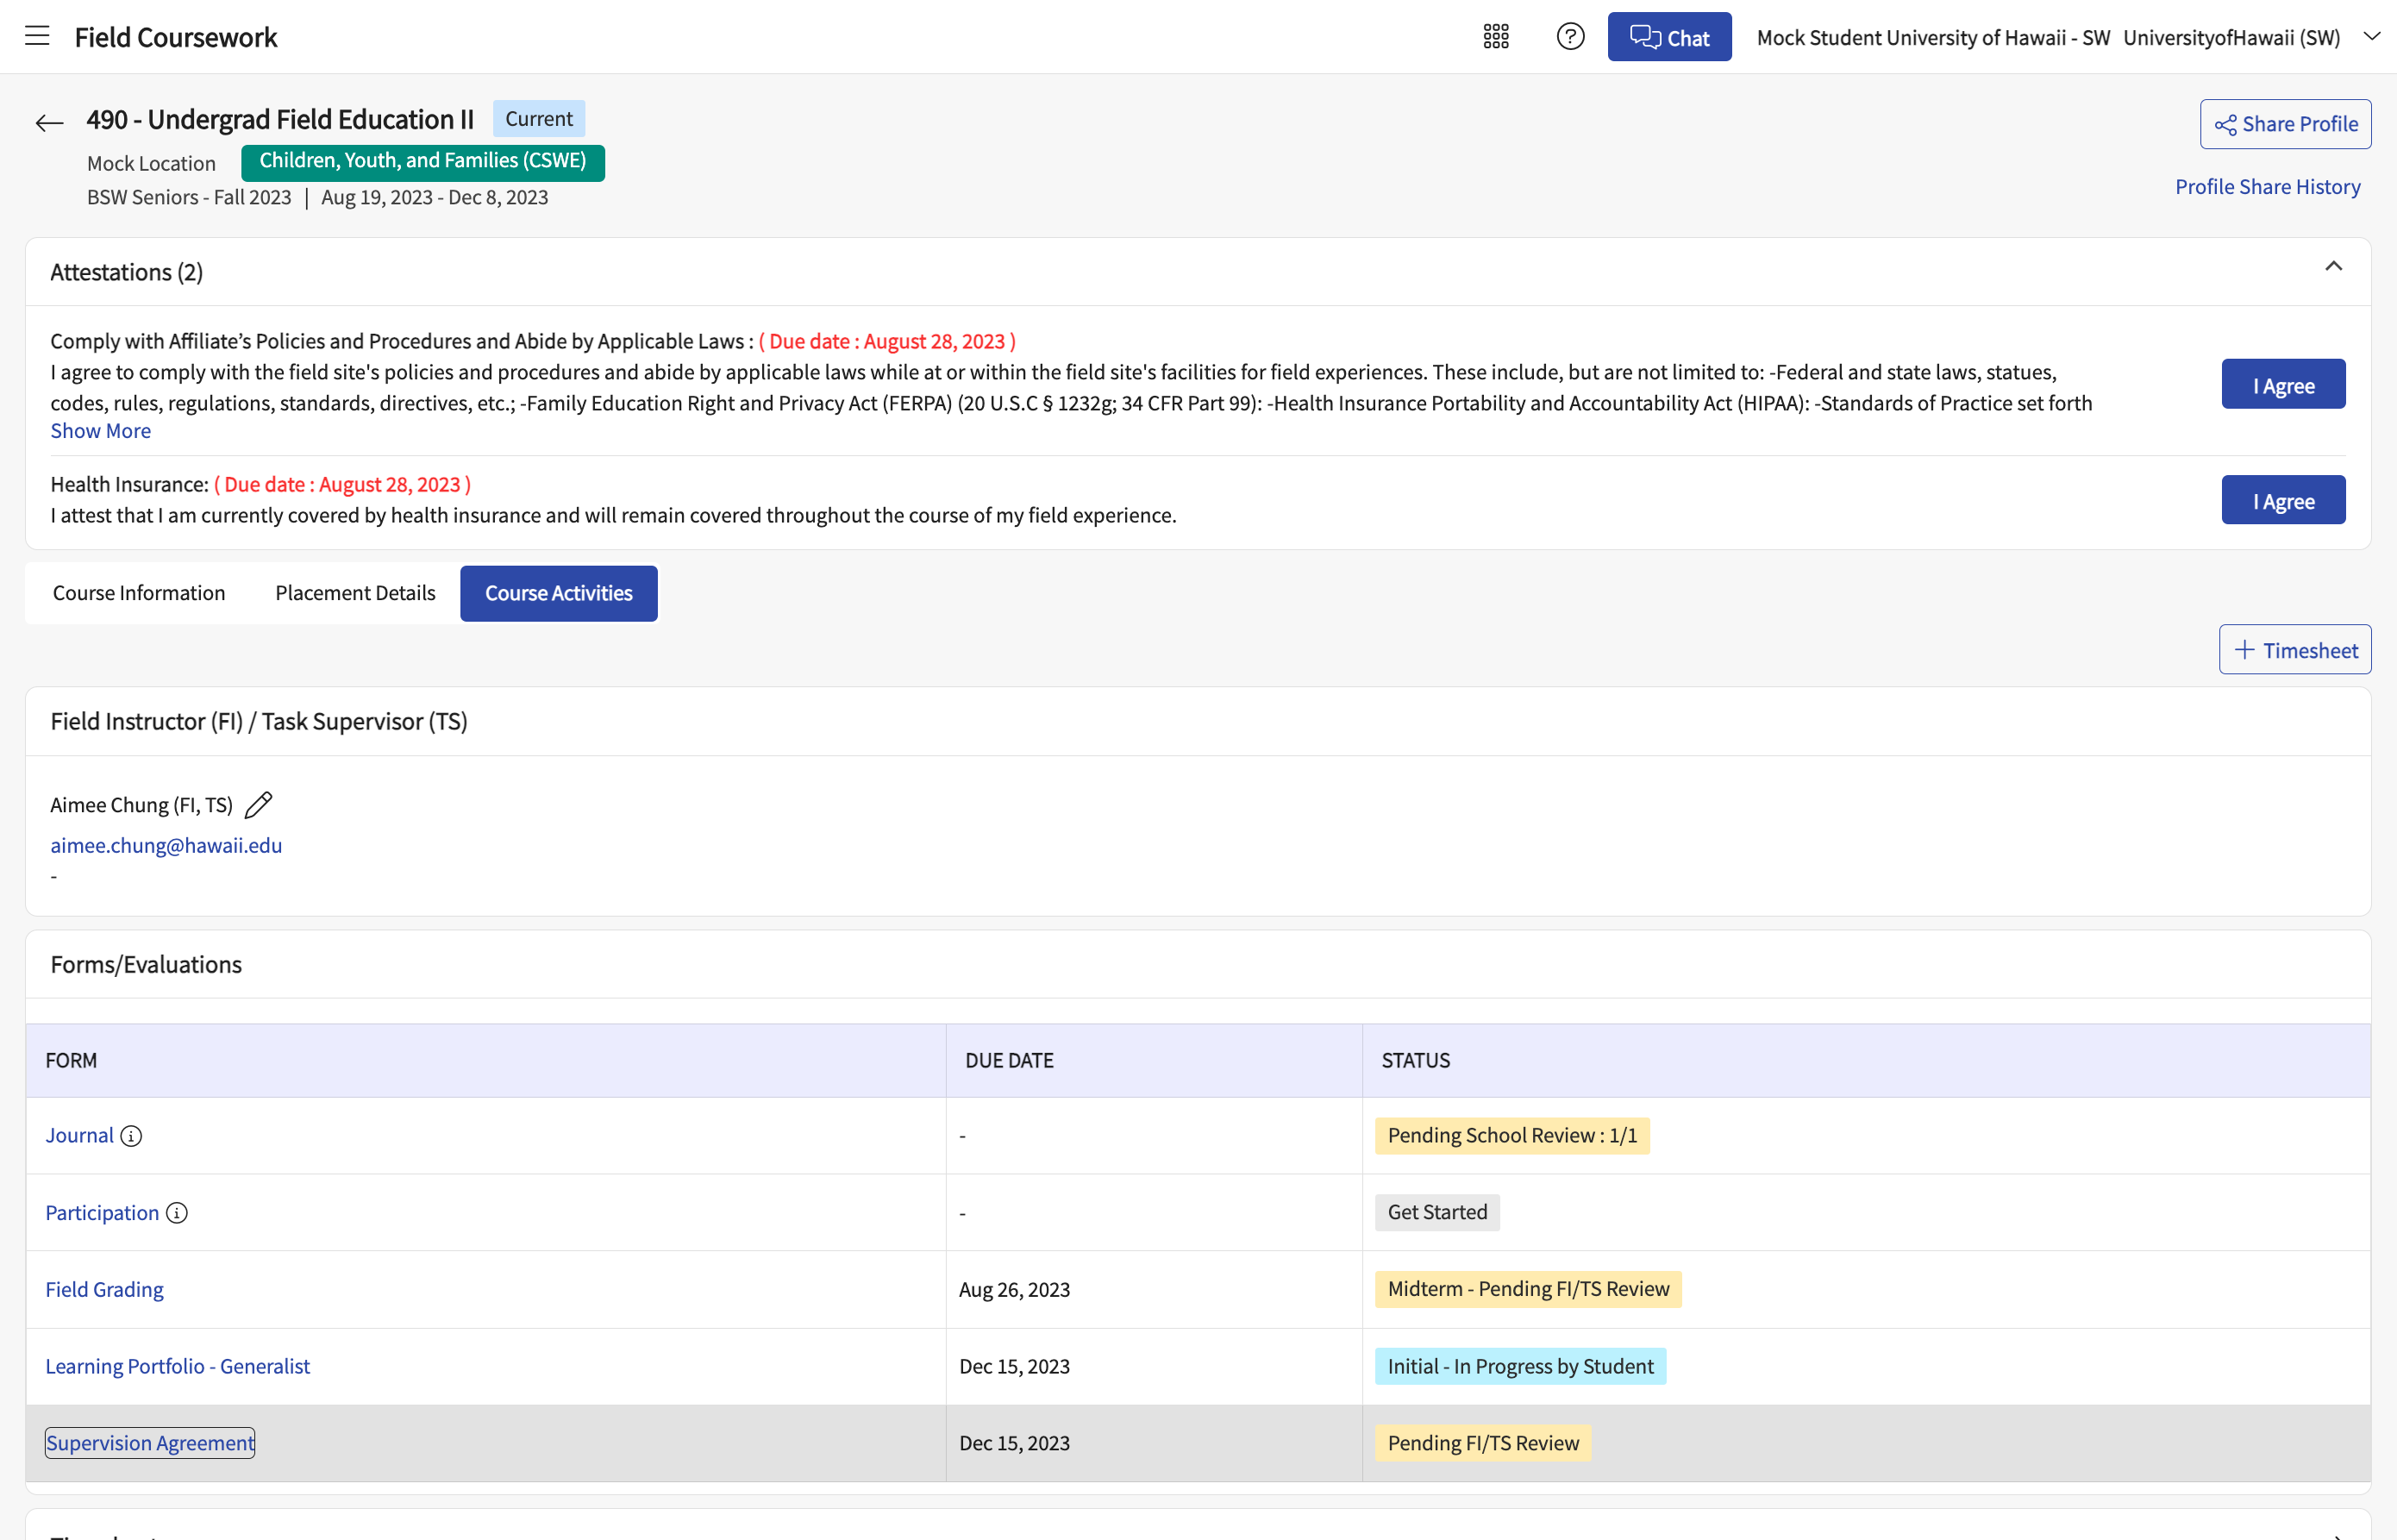Viewport: 2397px width, 1540px height.
Task: Edit Aimee Chung with pencil icon
Action: [x=258, y=805]
